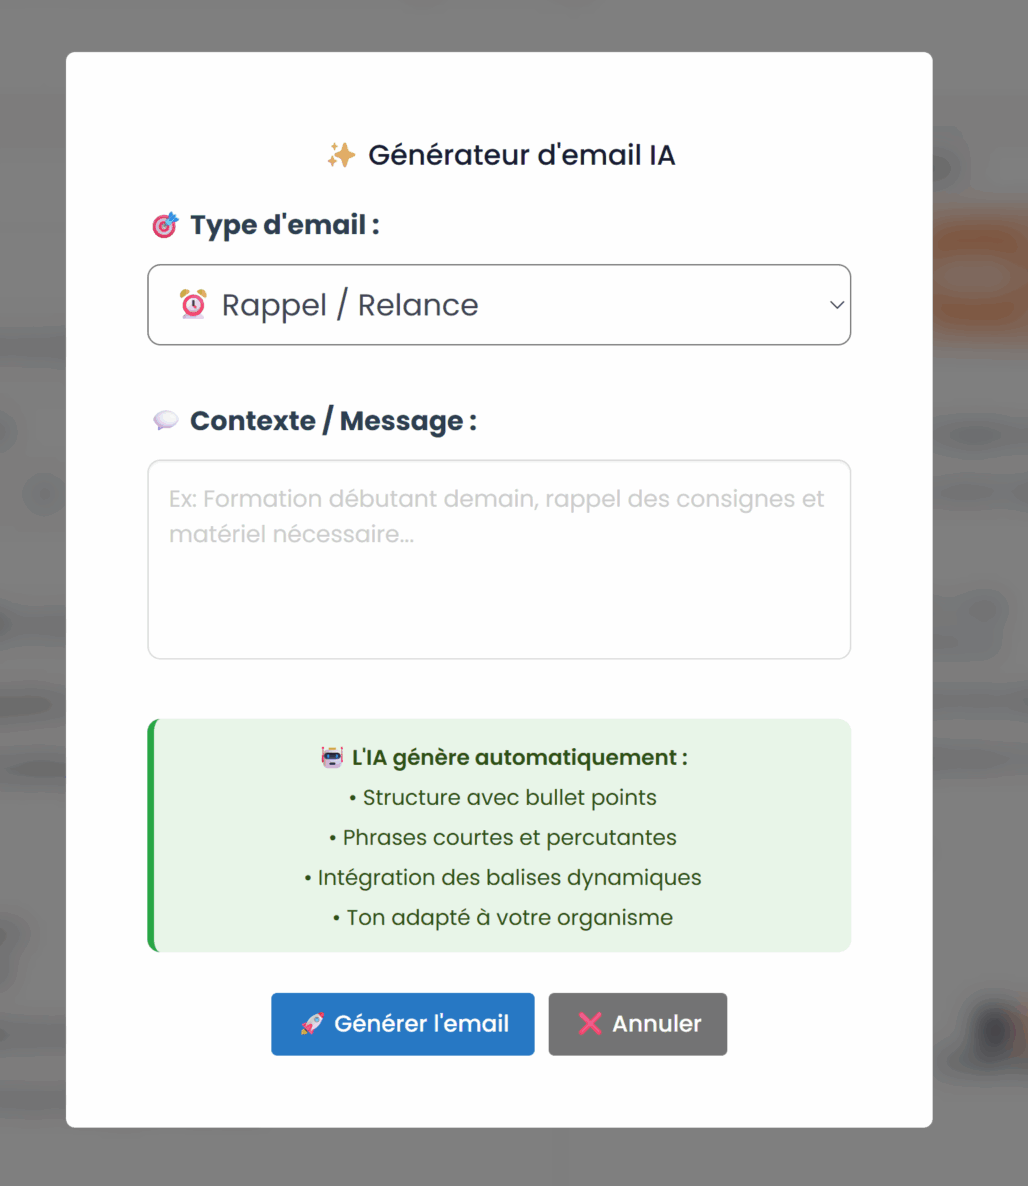Click the "Contexte / Message :" label
The width and height of the screenshot is (1028, 1186).
point(333,421)
